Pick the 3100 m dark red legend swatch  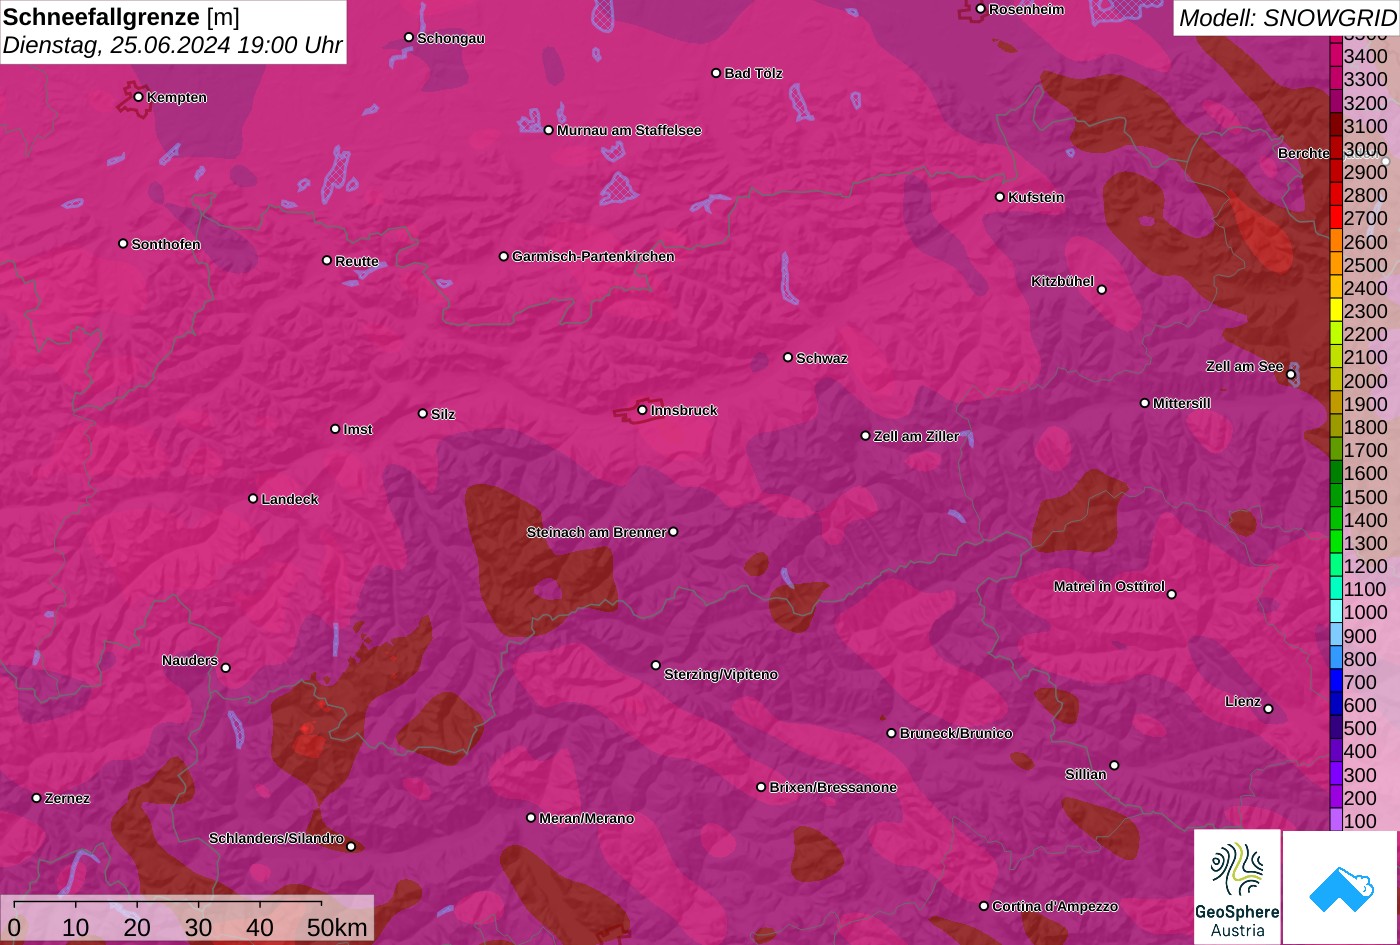[x=1335, y=126]
